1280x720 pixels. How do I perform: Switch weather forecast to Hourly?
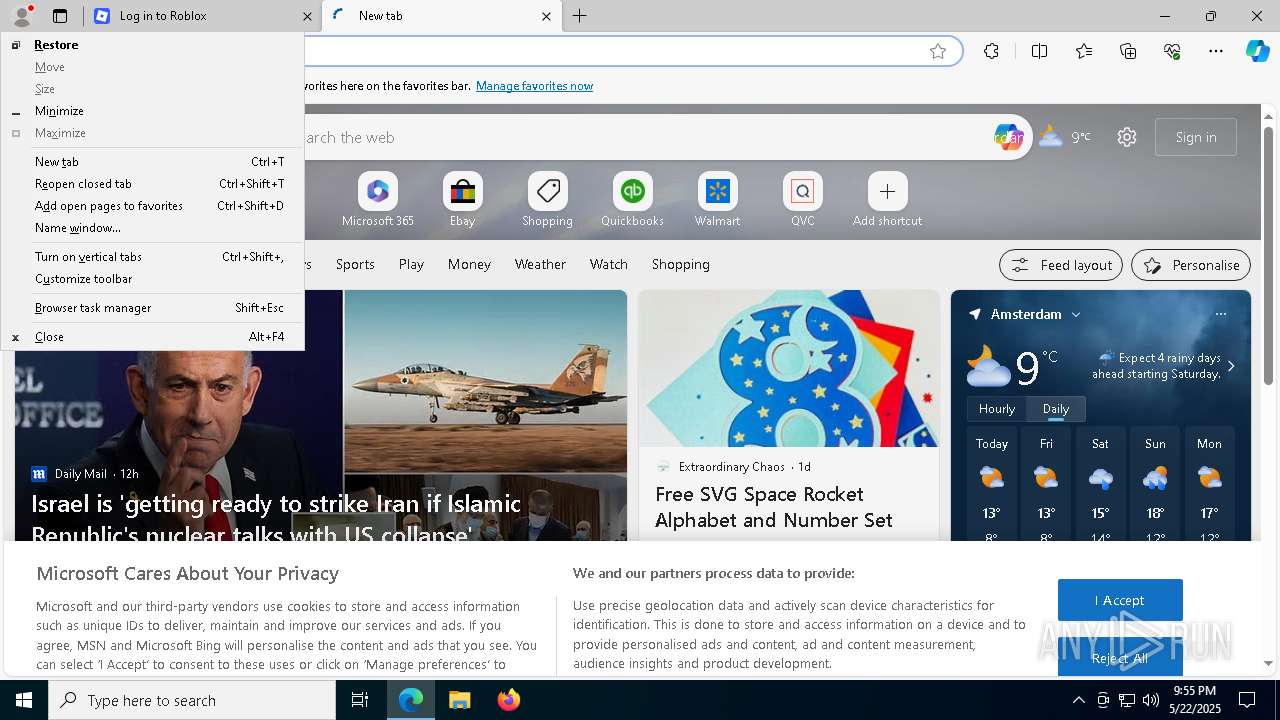click(997, 409)
